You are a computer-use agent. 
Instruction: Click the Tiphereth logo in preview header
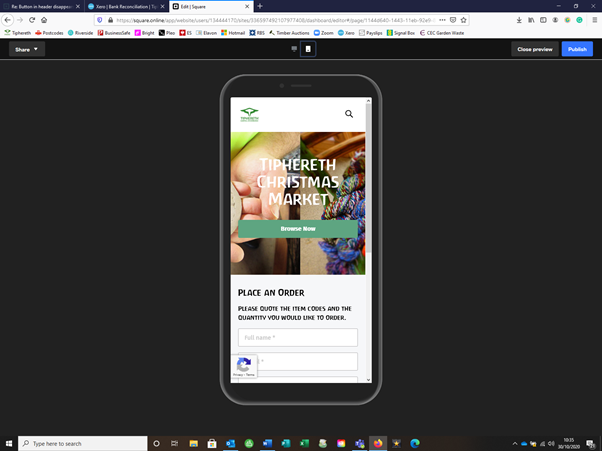pos(249,114)
